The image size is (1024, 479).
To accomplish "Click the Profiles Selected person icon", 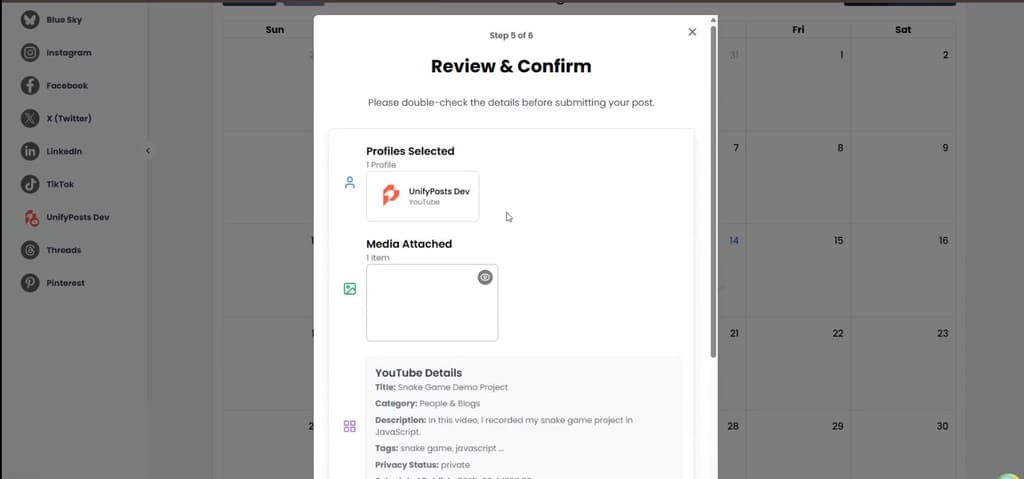I will point(350,183).
